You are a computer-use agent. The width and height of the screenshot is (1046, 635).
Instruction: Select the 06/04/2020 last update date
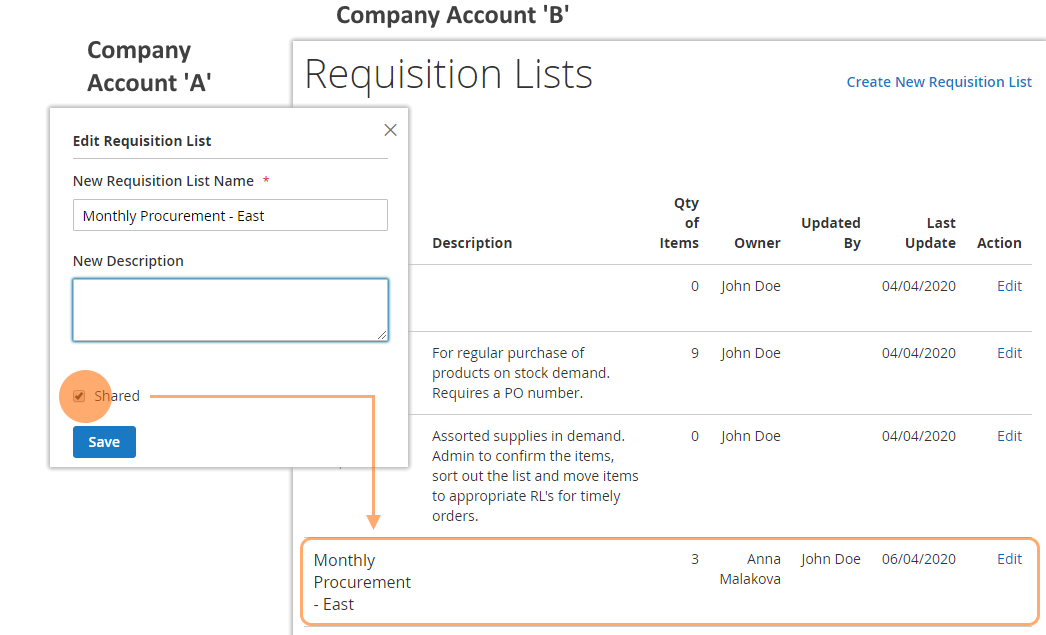(x=919, y=559)
